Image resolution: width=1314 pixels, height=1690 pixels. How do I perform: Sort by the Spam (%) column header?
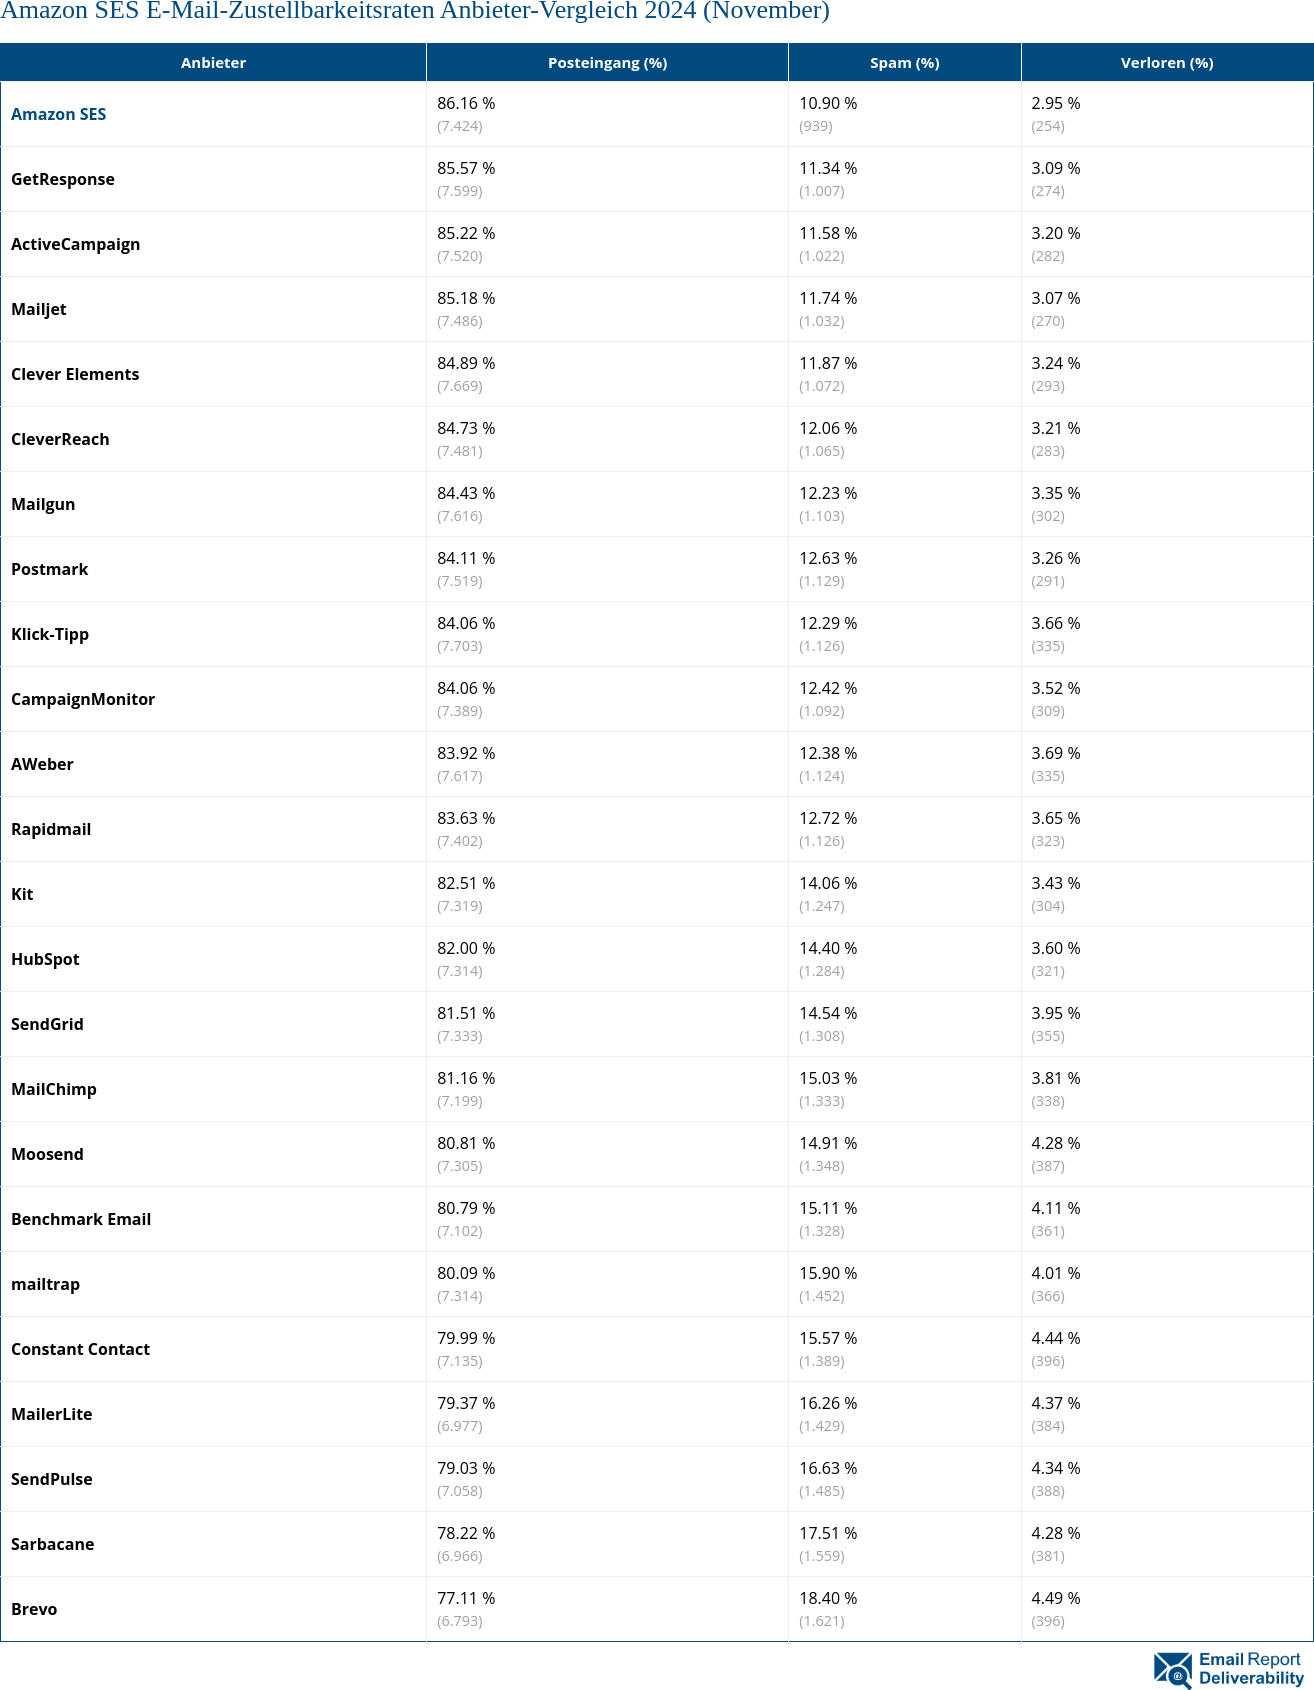904,62
